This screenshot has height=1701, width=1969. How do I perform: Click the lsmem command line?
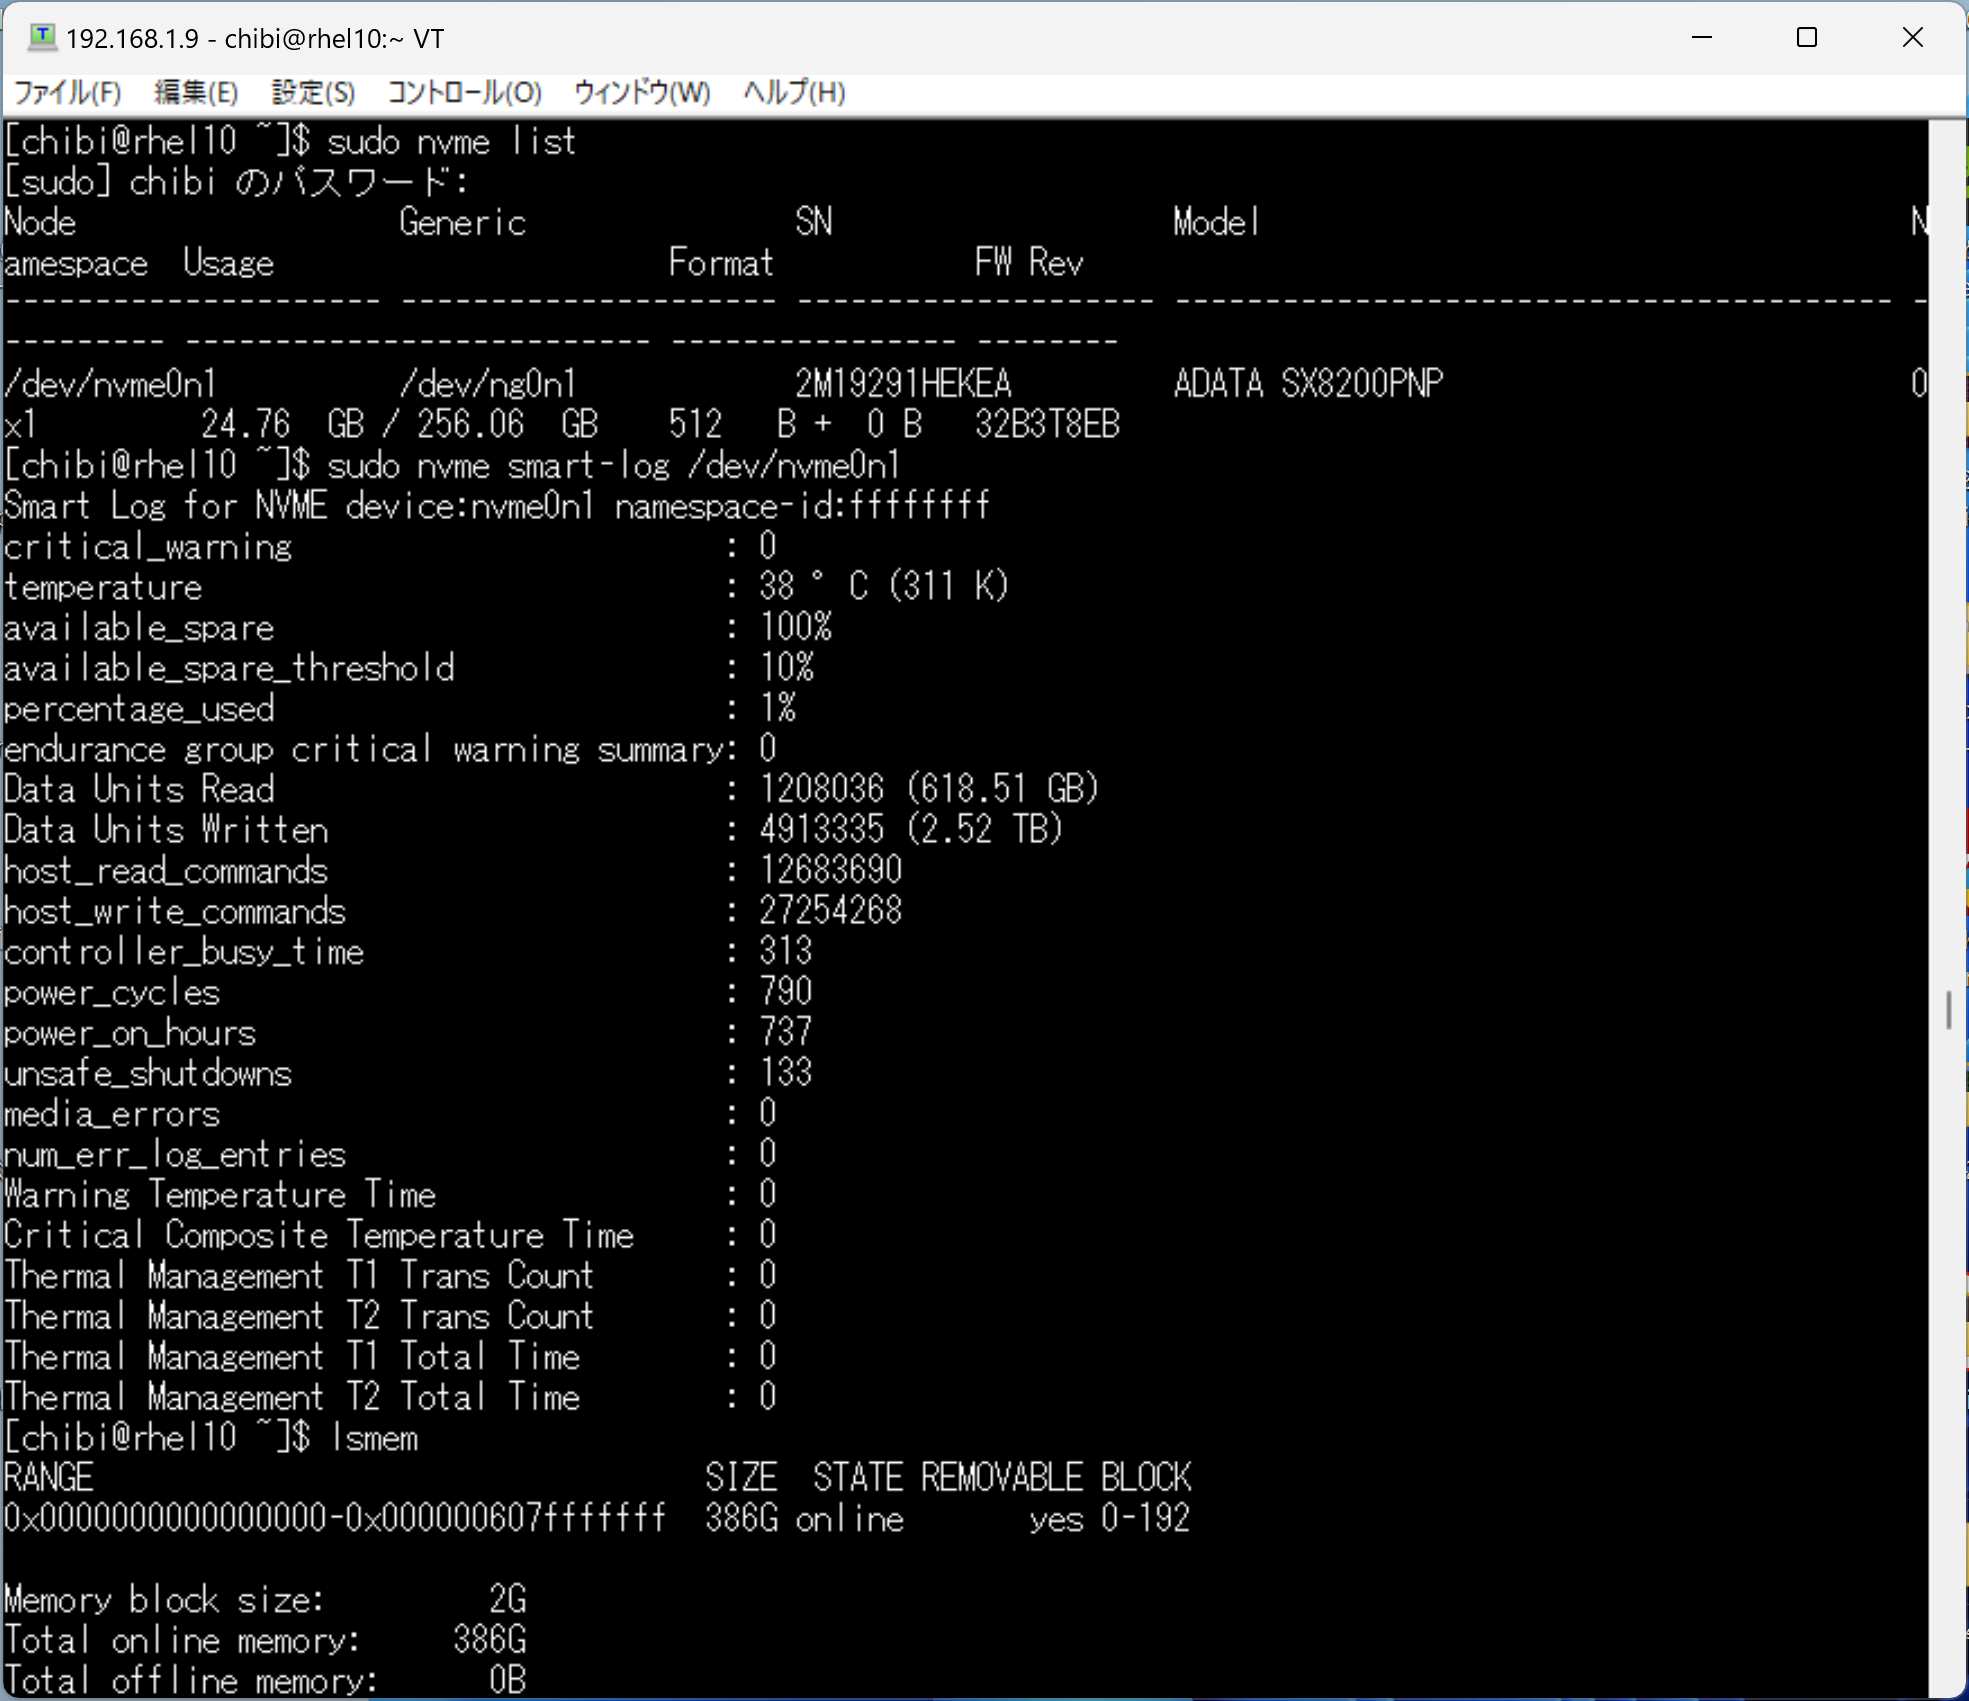(374, 1438)
